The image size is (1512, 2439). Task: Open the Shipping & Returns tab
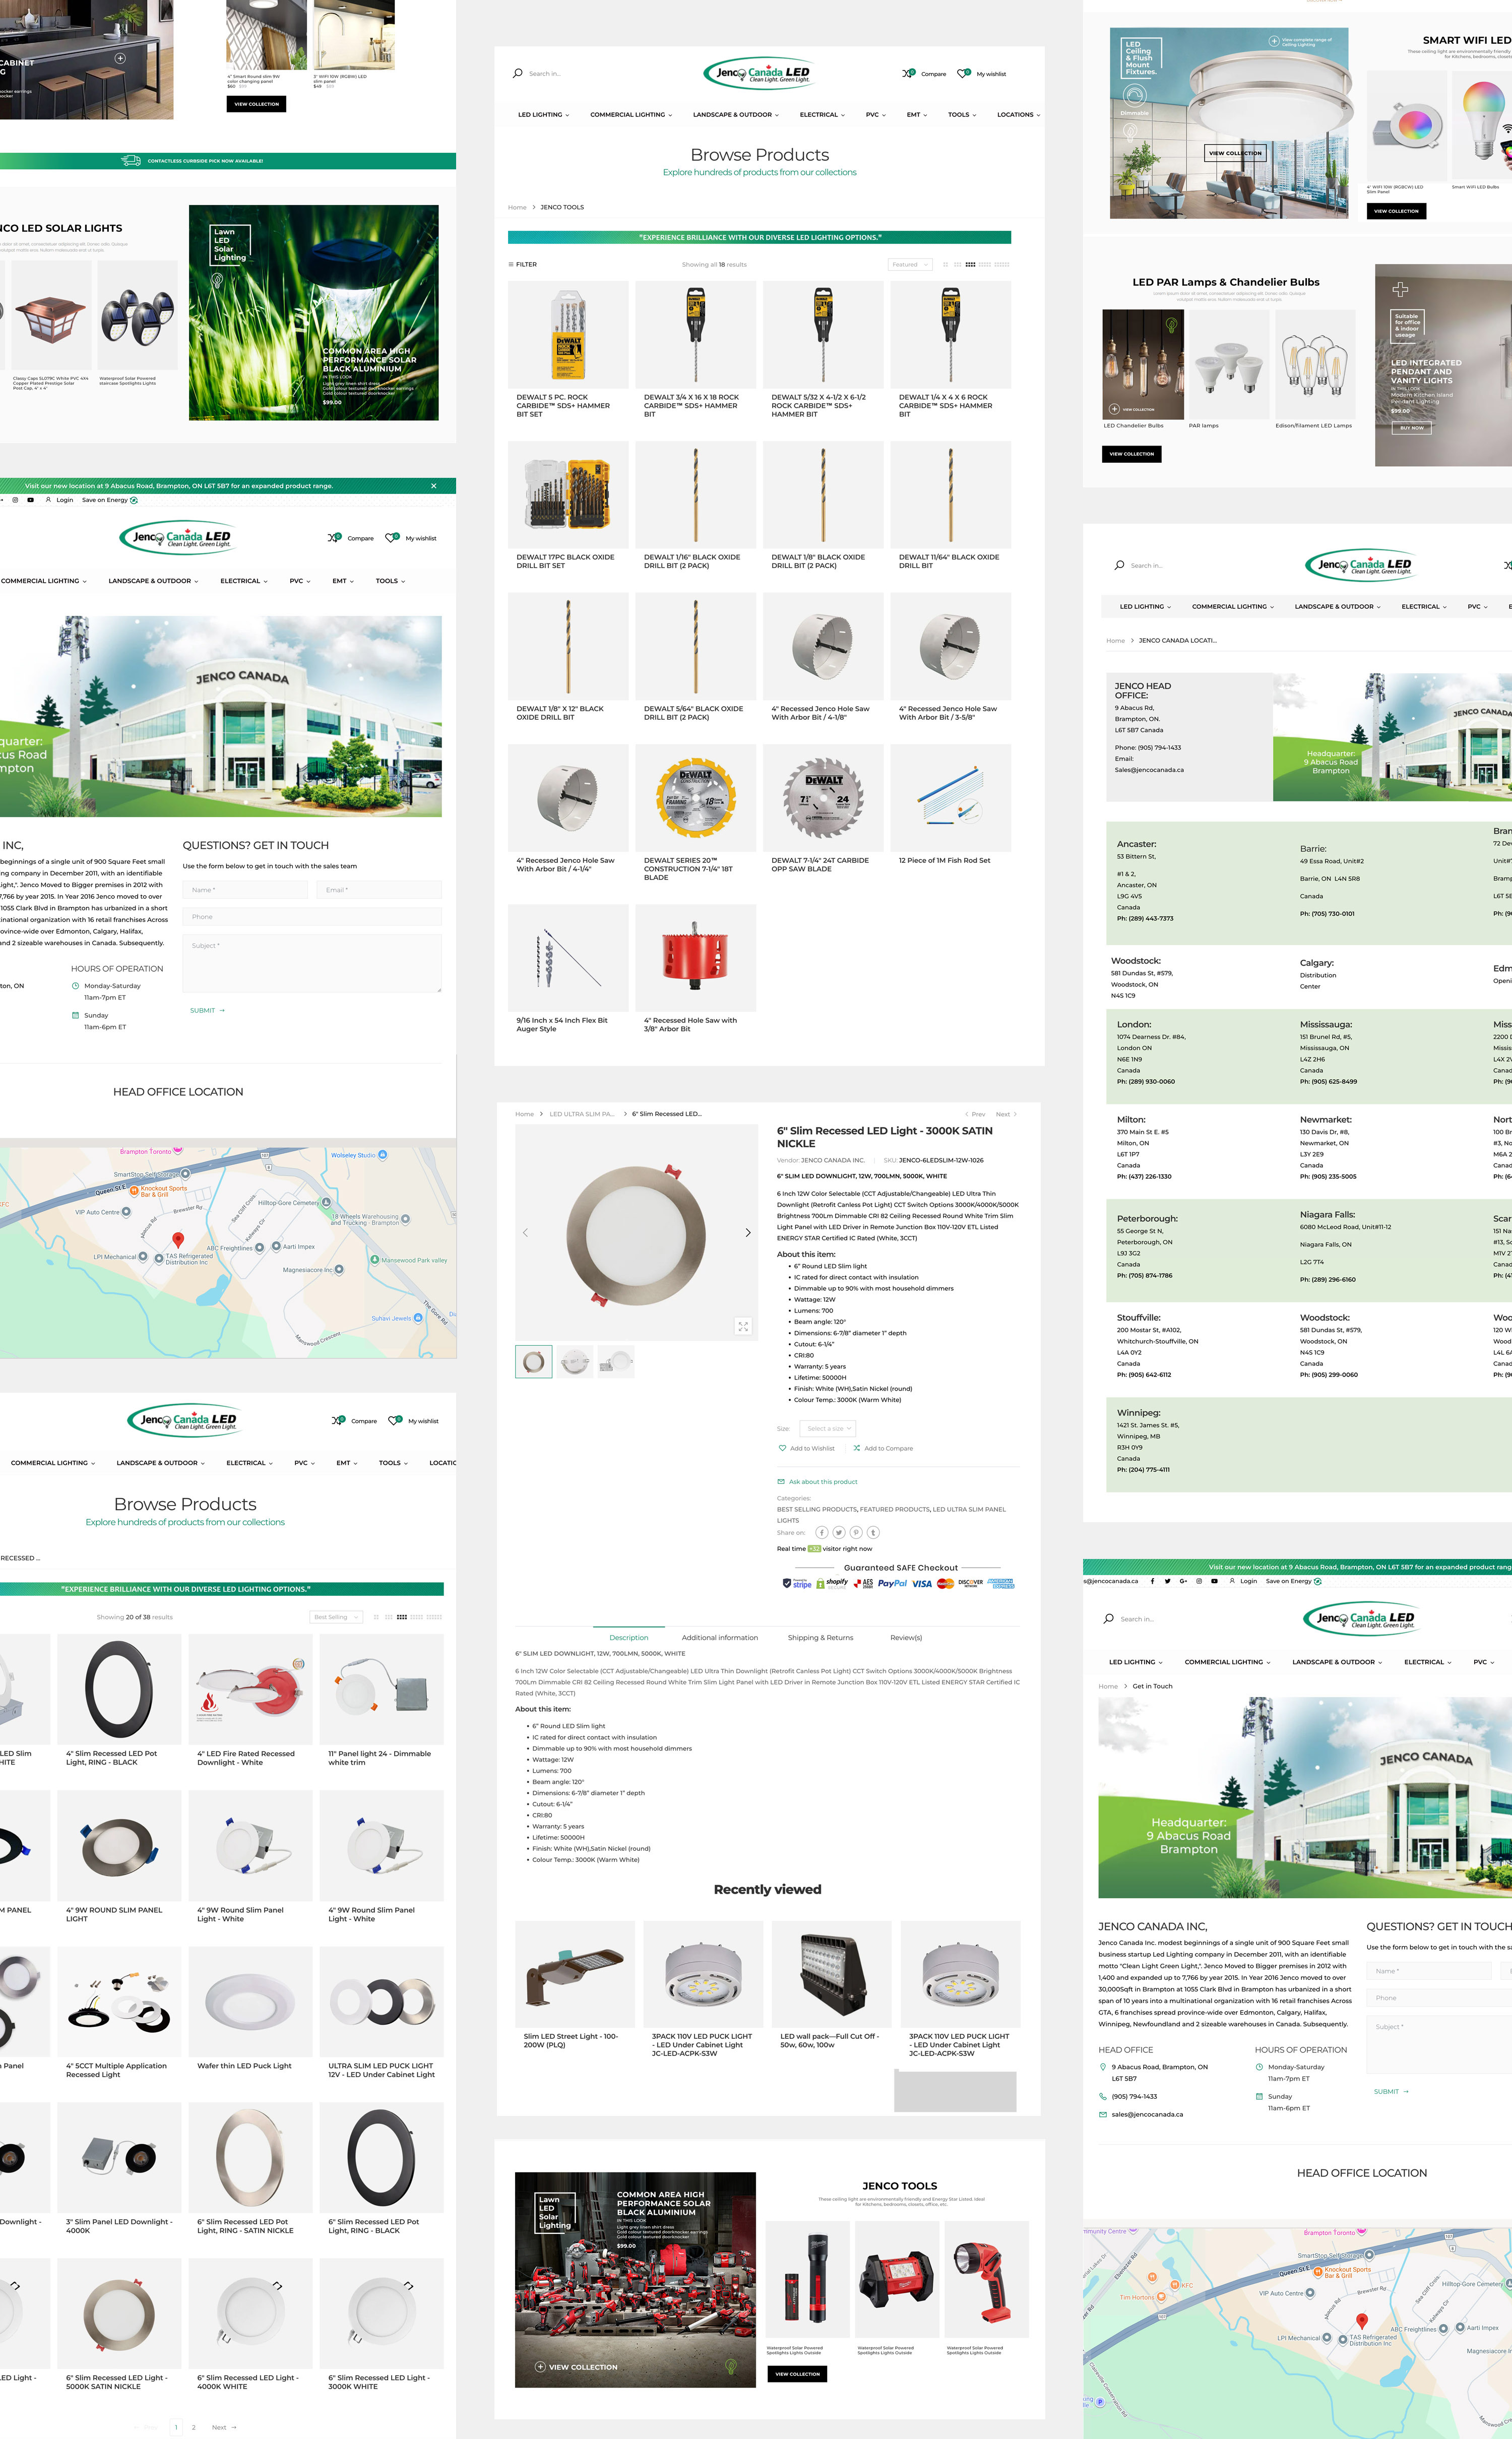coord(820,1638)
